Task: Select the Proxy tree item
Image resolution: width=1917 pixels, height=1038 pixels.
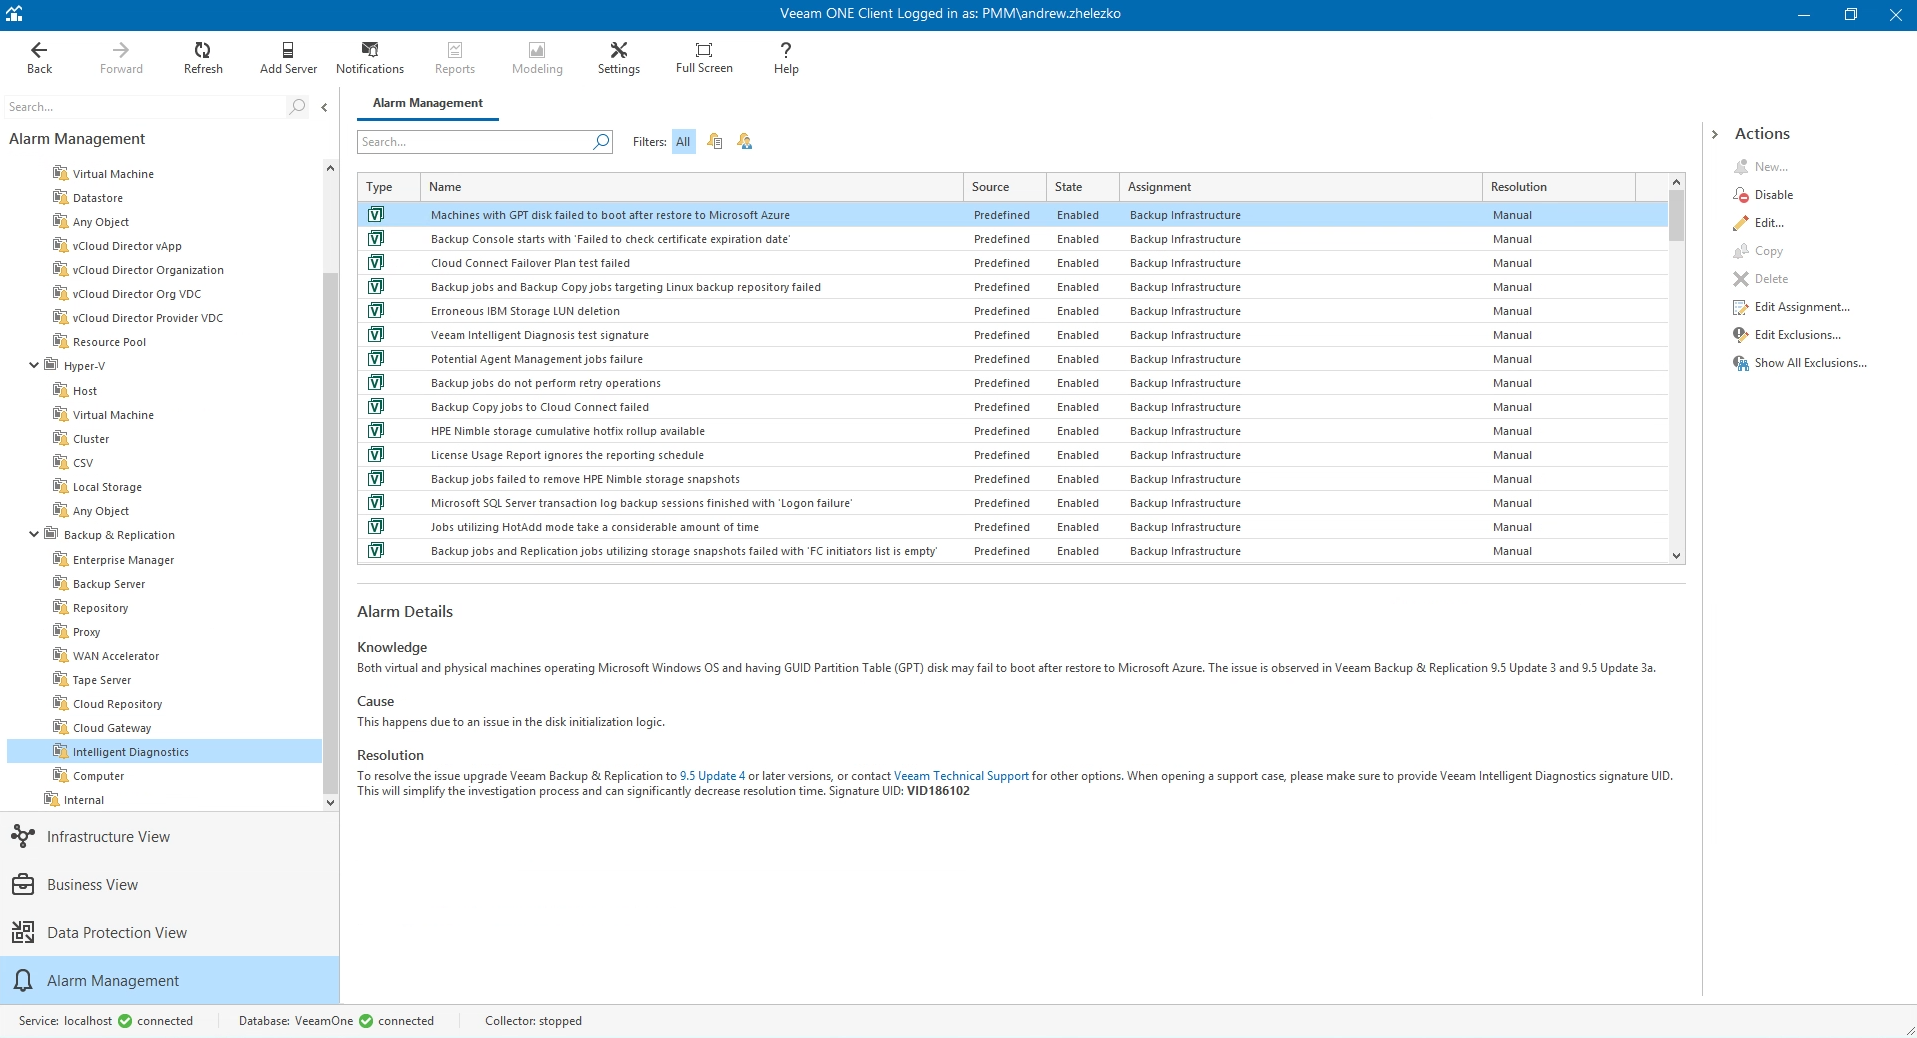Action: [x=86, y=632]
